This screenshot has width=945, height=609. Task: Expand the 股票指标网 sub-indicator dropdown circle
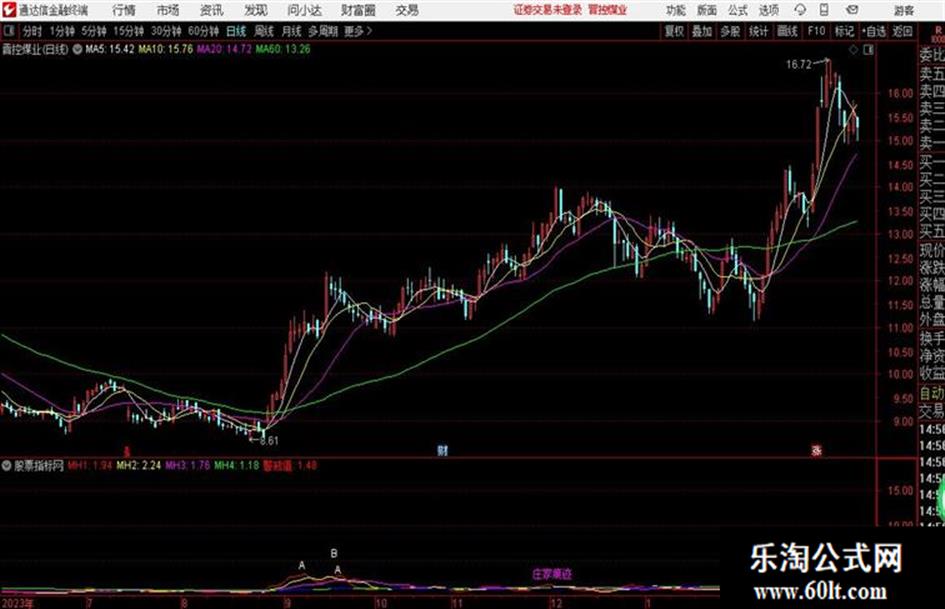pyautogui.click(x=7, y=466)
